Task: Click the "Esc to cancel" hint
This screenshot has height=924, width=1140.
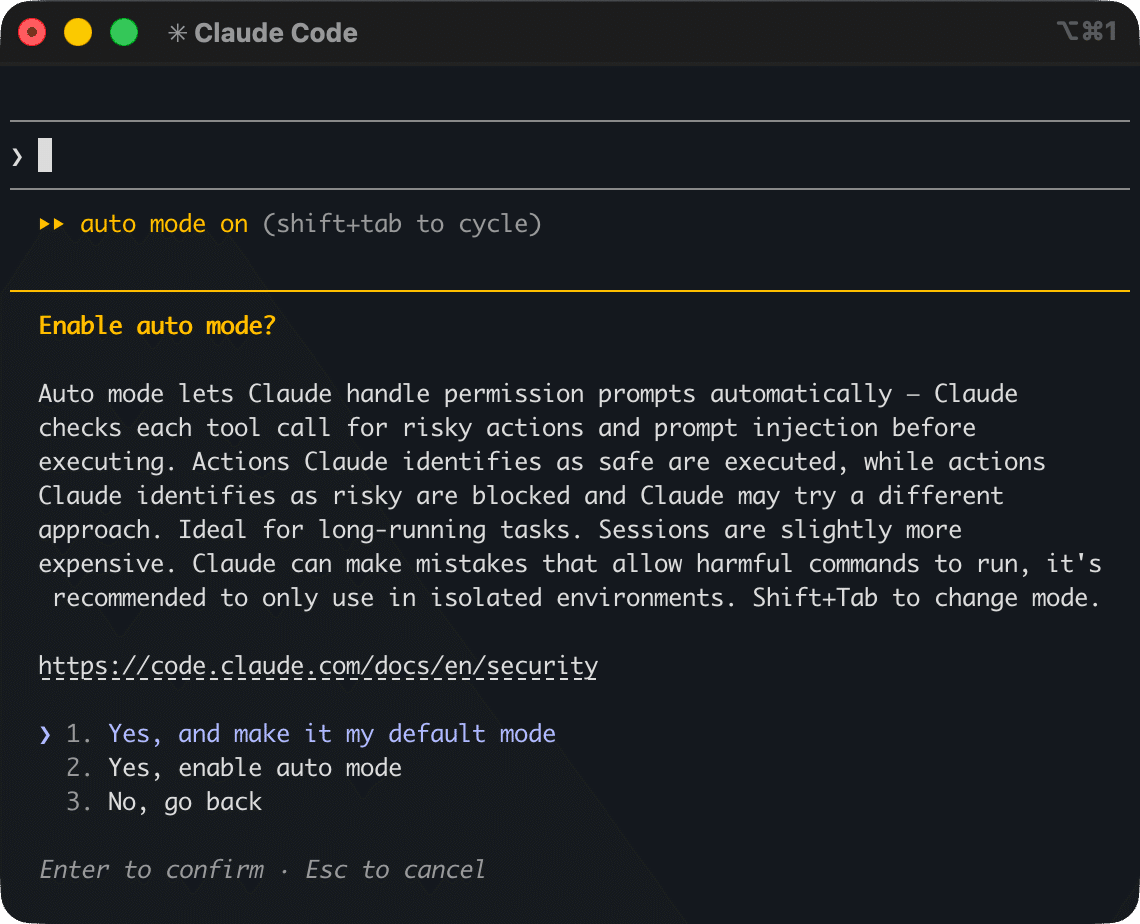Action: [x=395, y=870]
